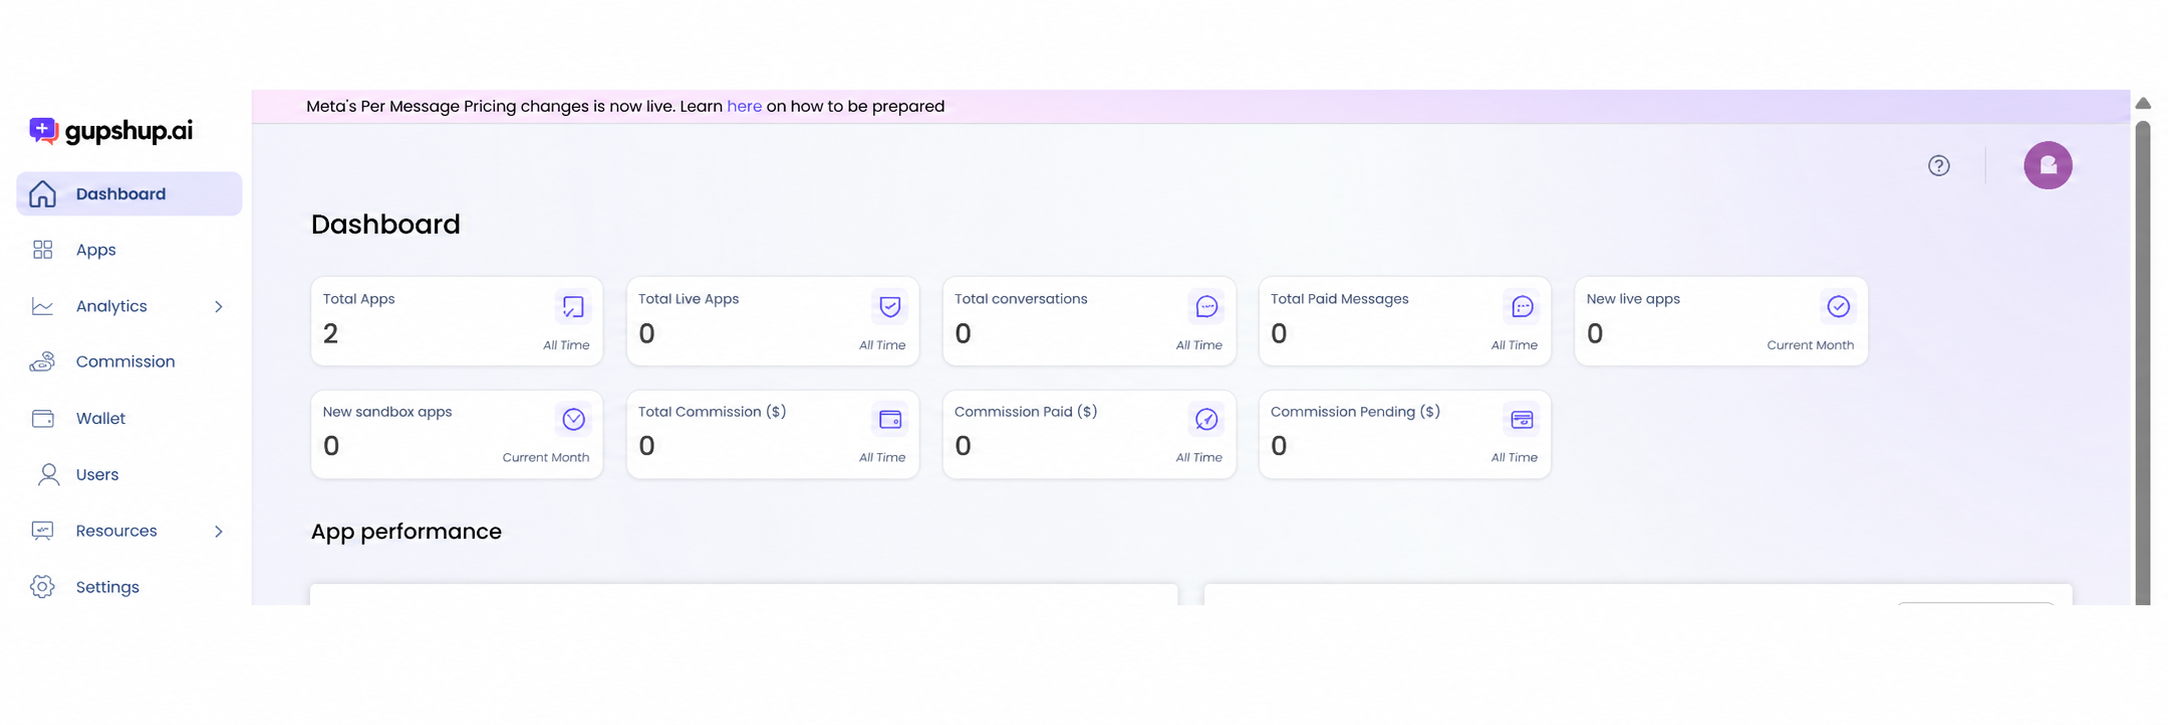Click the Commission Pending card icon
Image resolution: width=2168 pixels, height=725 pixels.
coord(1522,419)
